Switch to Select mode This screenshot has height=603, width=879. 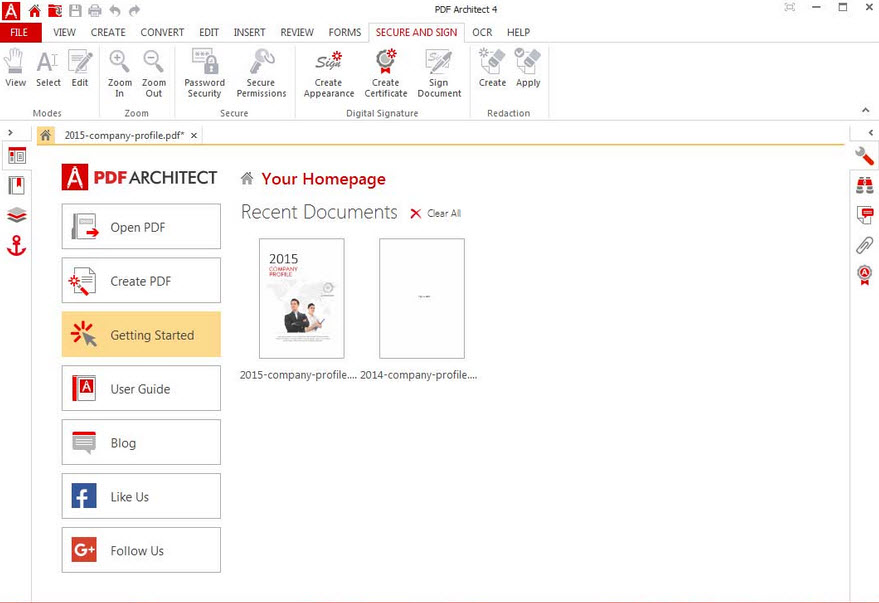tap(47, 72)
